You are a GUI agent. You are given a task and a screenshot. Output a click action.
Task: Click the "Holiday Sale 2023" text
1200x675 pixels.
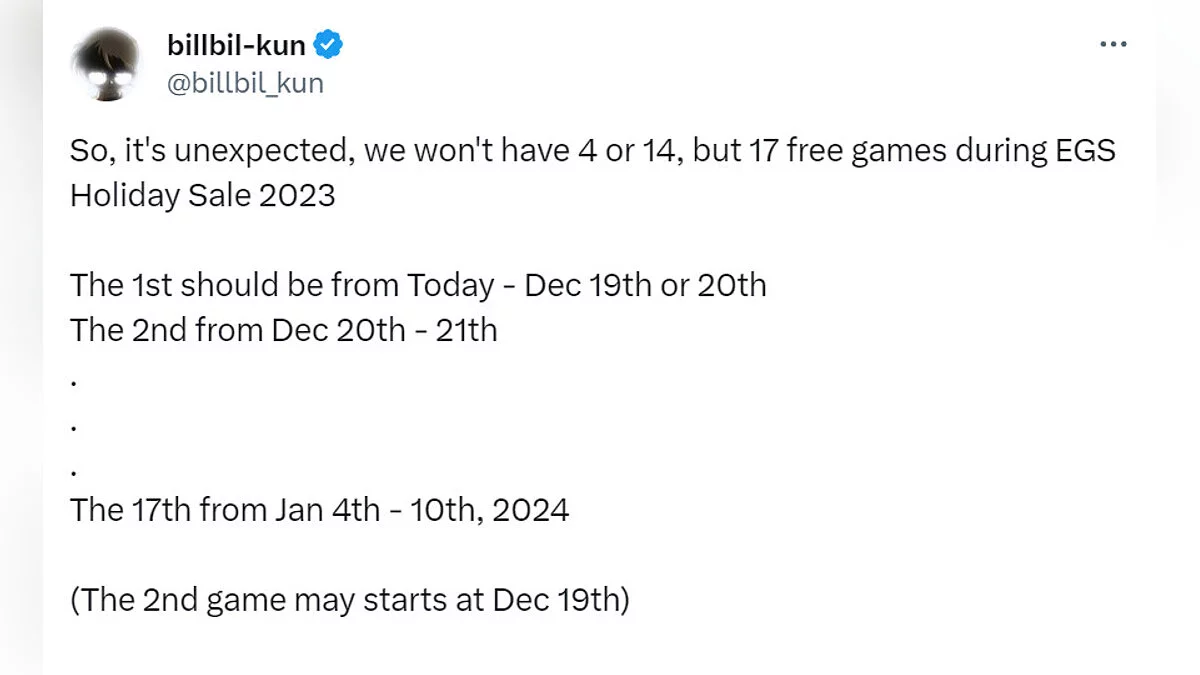coord(202,195)
